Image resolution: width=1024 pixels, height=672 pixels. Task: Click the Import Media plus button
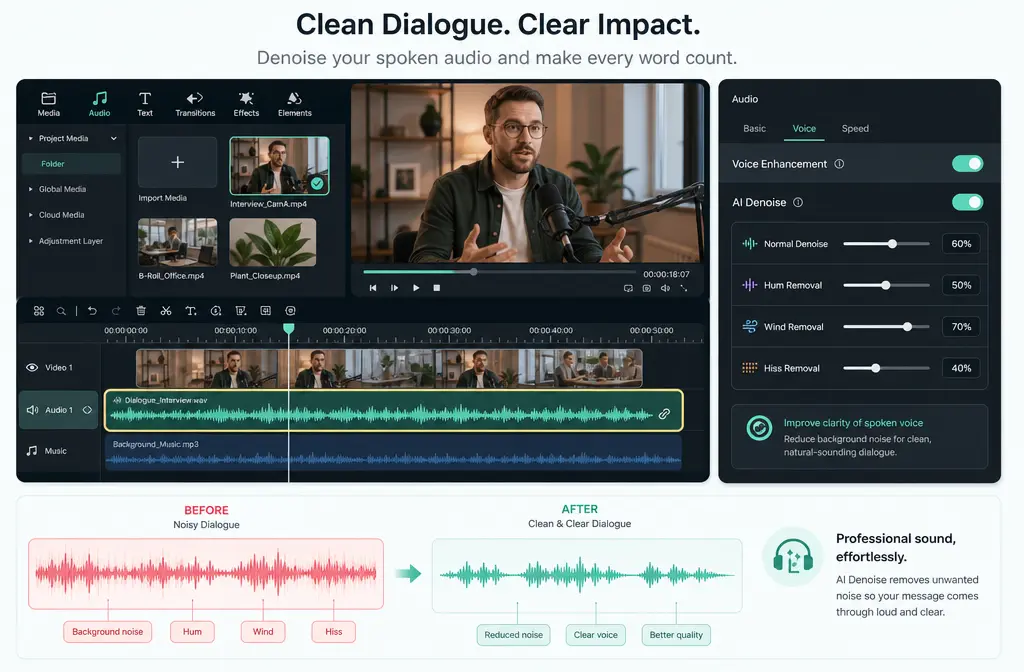point(178,162)
